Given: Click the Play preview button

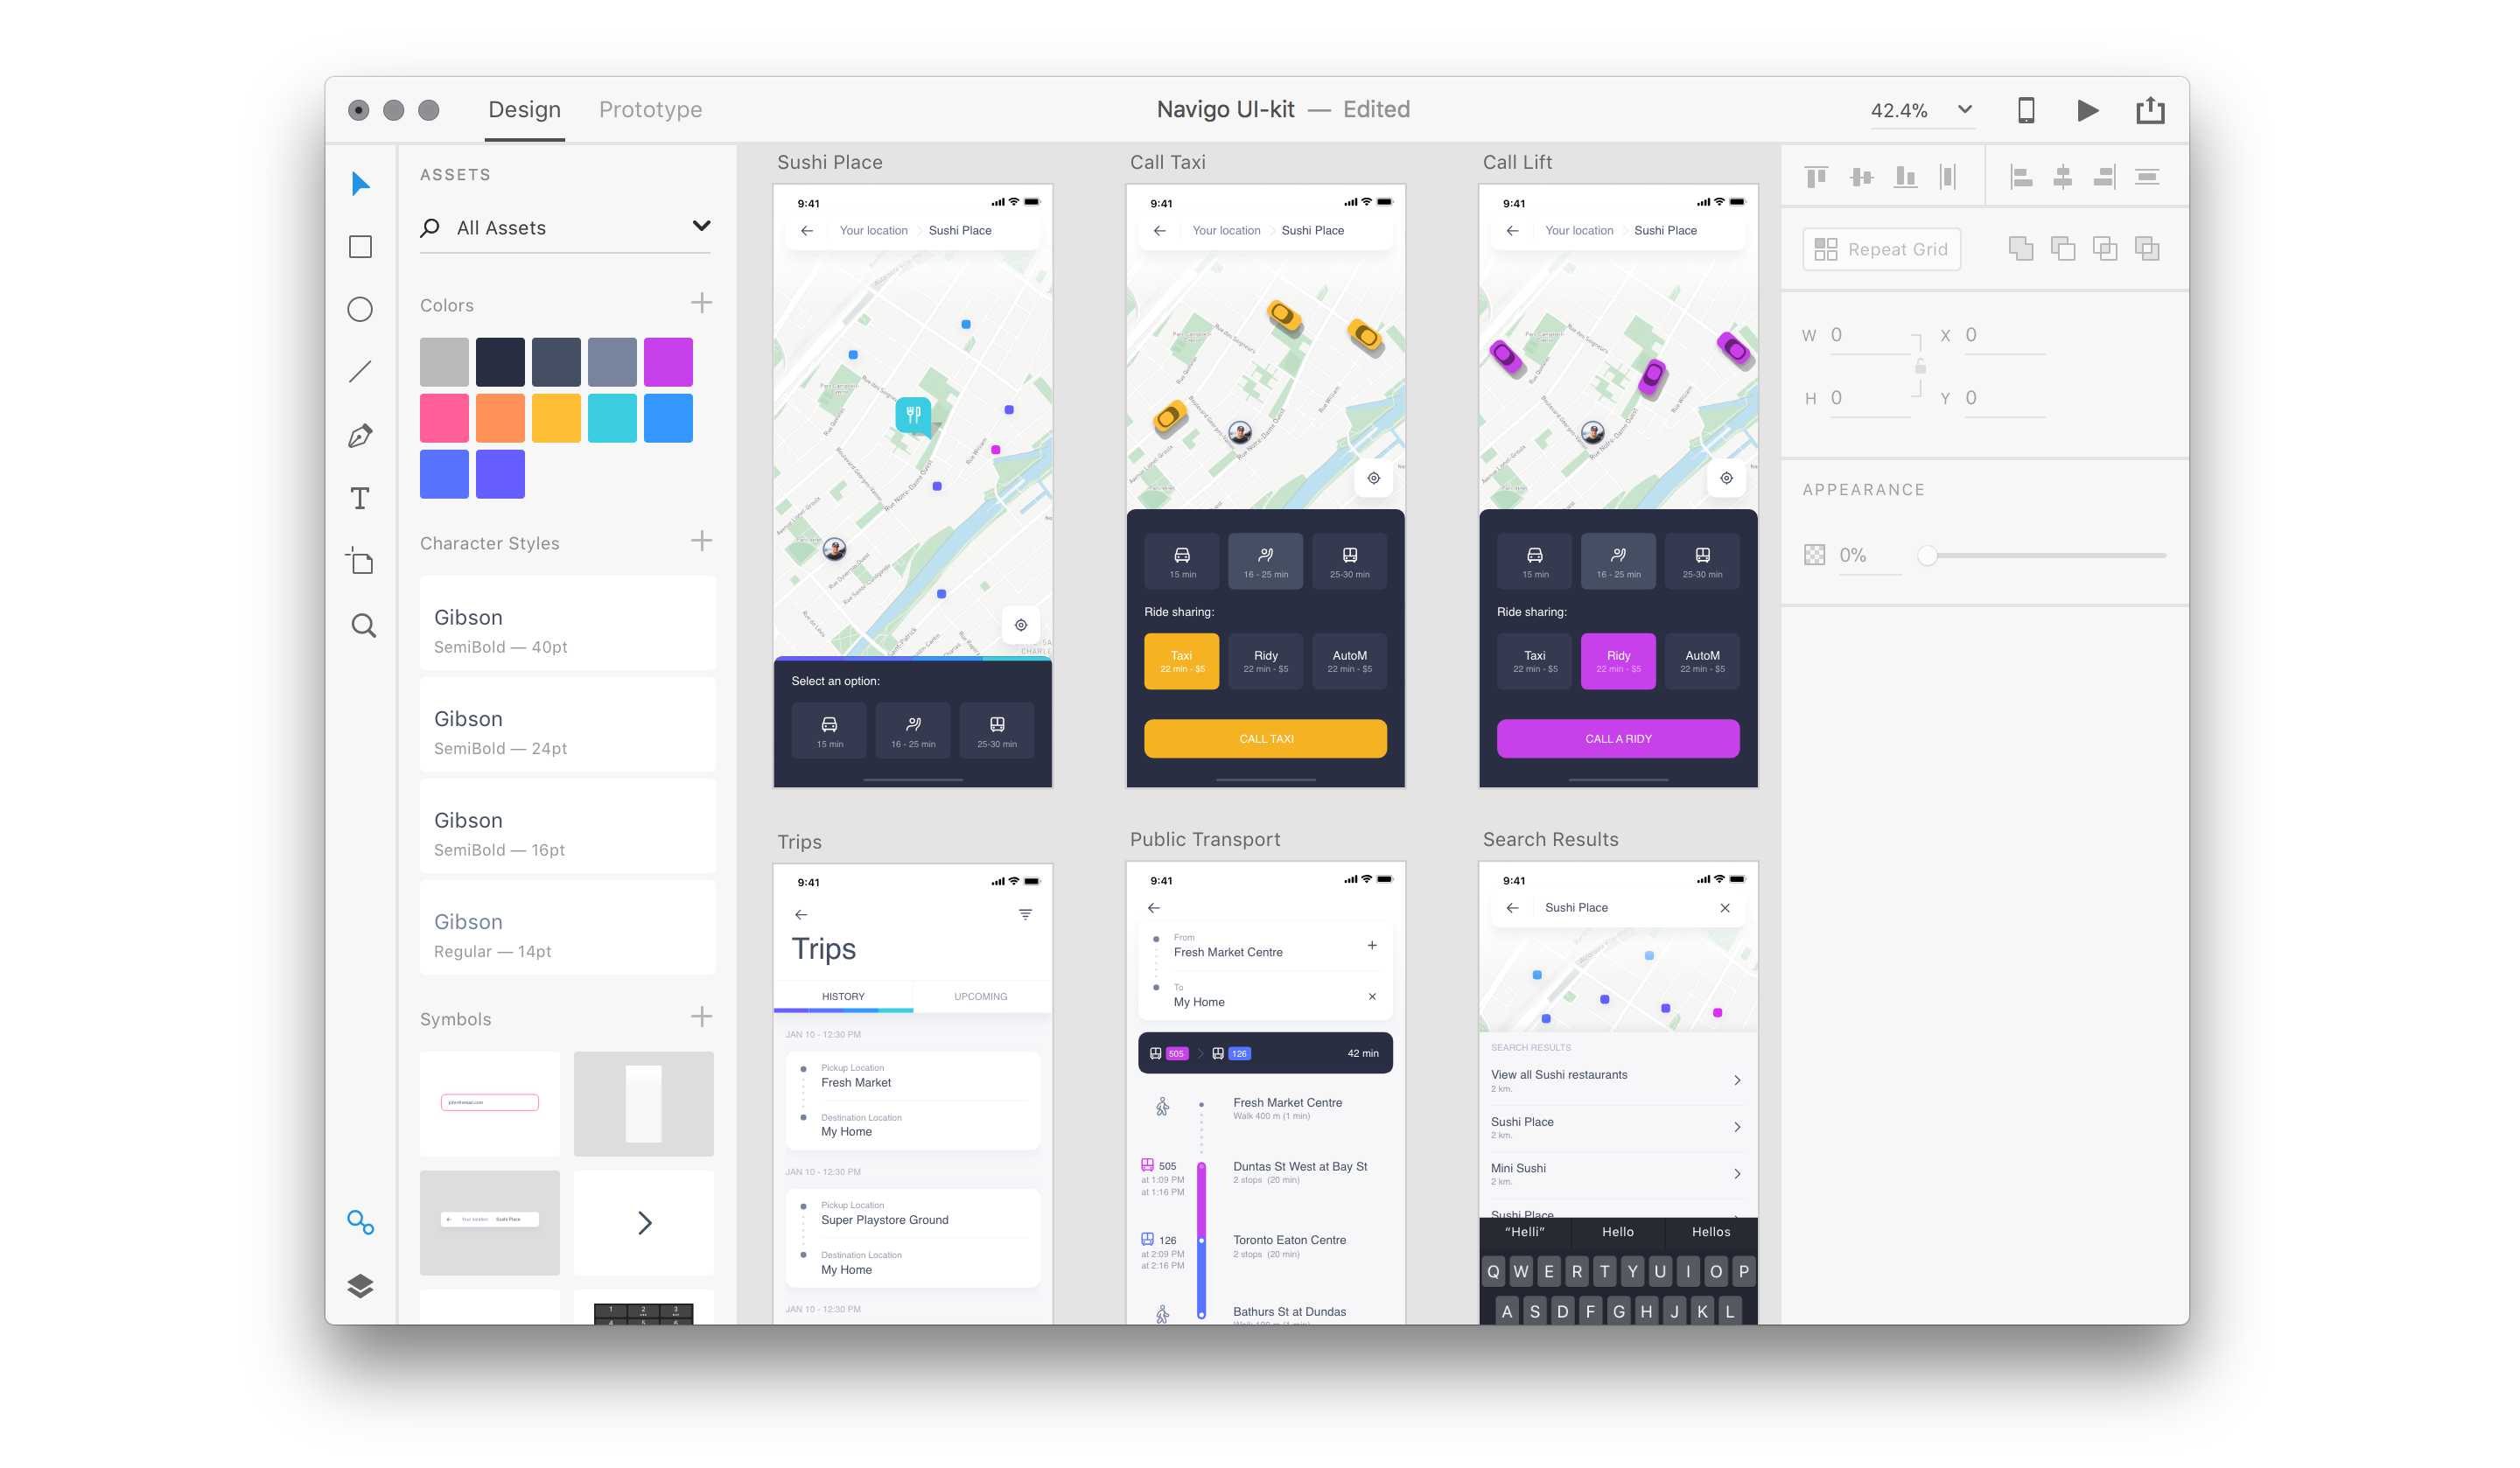Looking at the screenshot, I should point(2092,110).
